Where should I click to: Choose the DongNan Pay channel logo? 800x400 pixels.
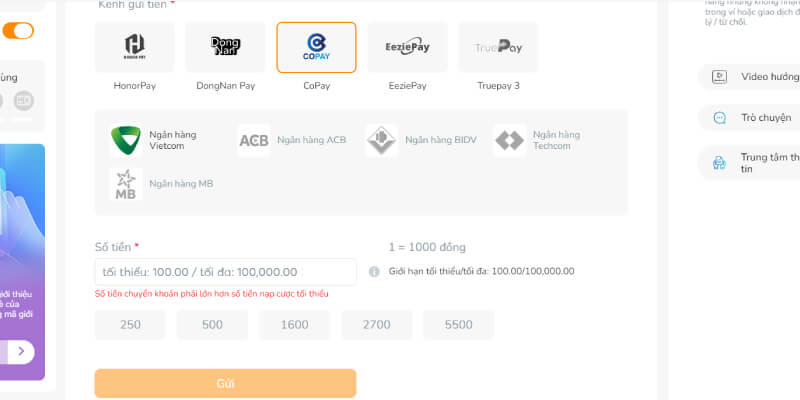(x=226, y=47)
